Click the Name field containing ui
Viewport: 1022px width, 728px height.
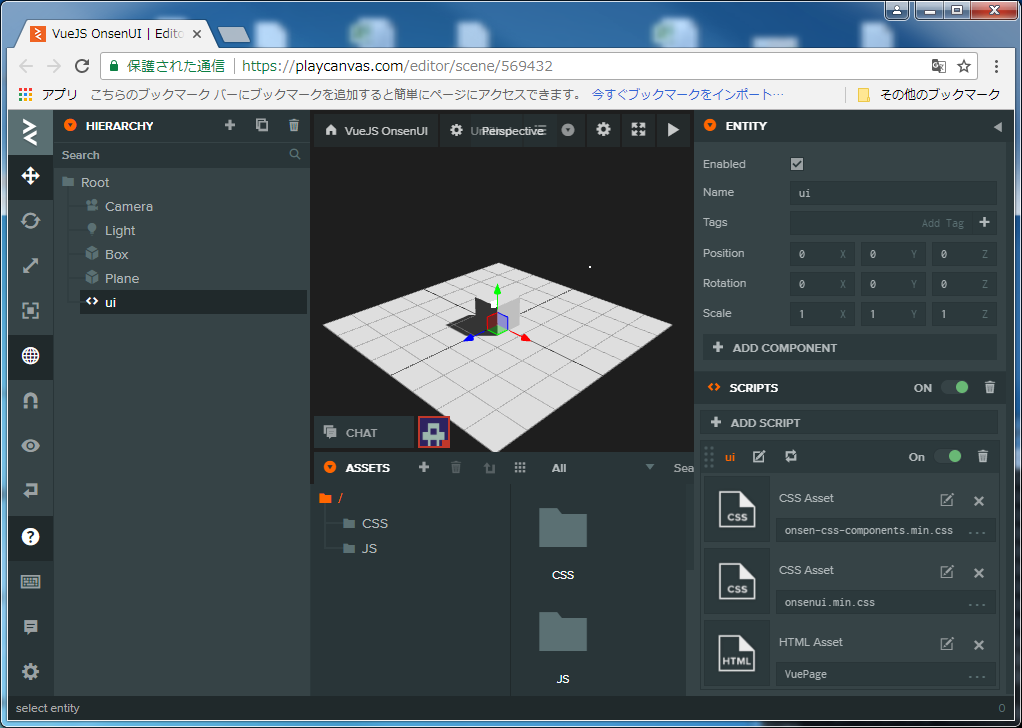coord(893,193)
